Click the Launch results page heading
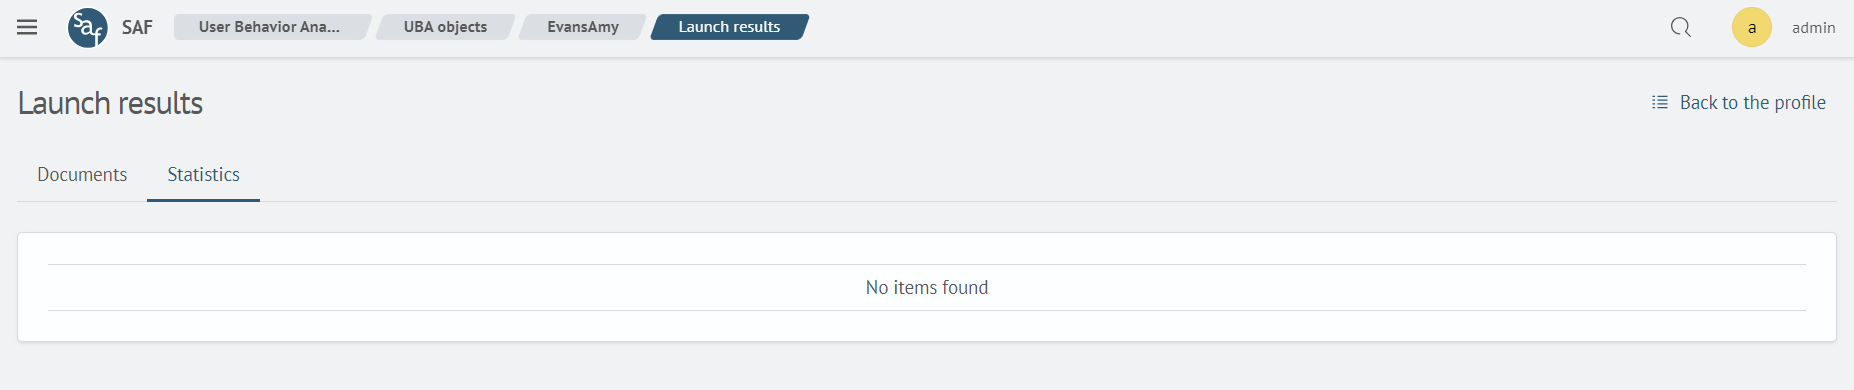The width and height of the screenshot is (1854, 390). [x=110, y=103]
